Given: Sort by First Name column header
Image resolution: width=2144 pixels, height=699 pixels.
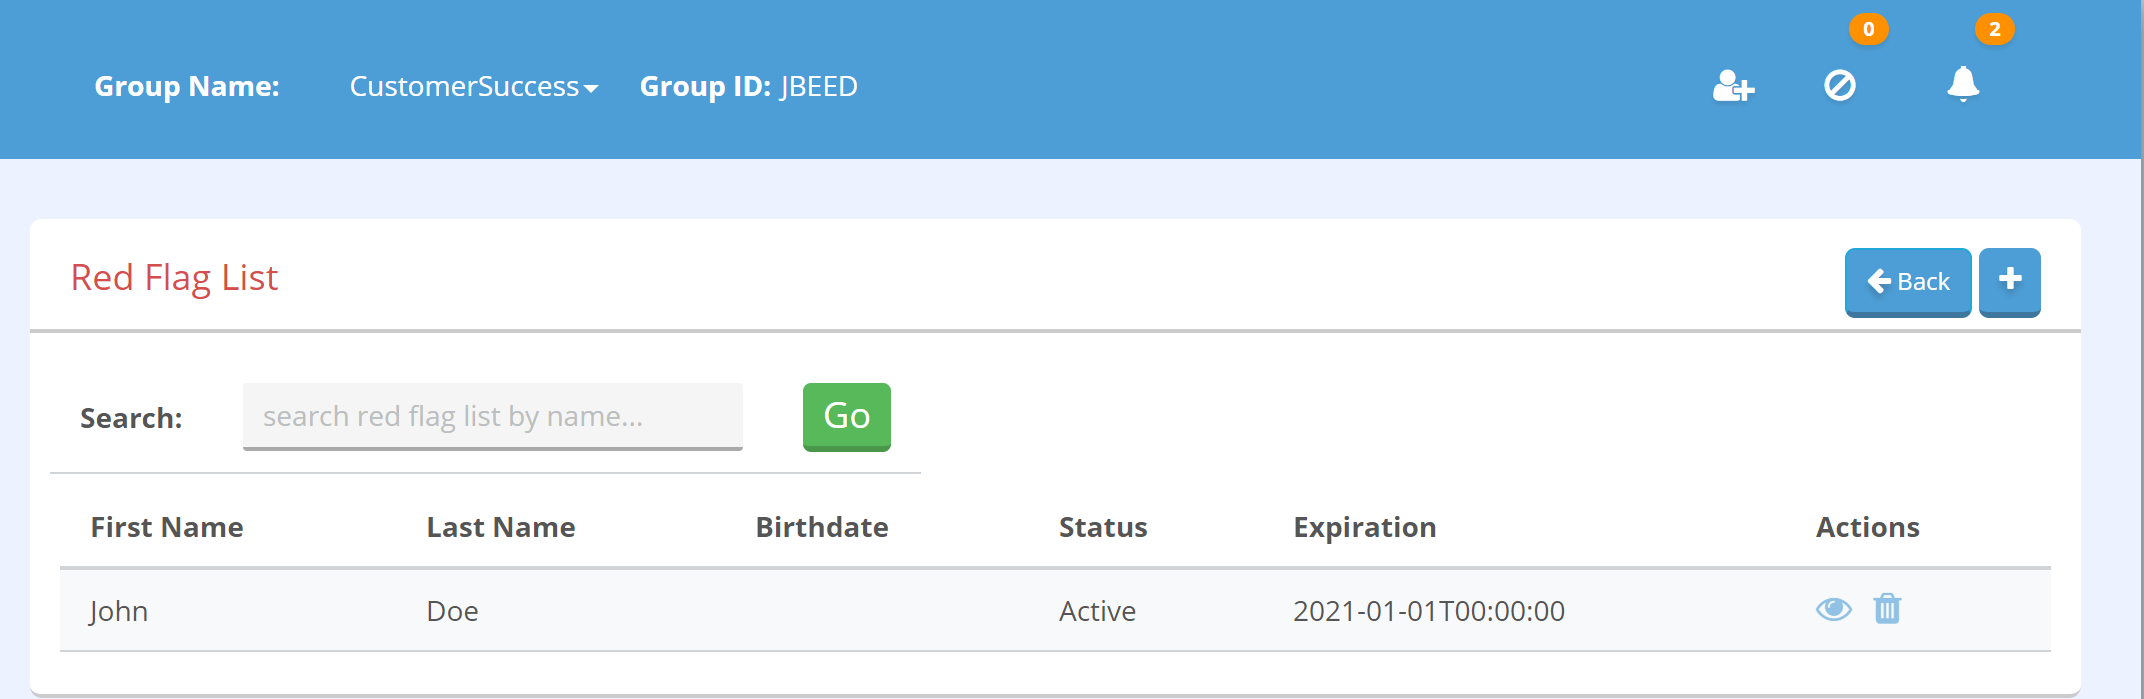Looking at the screenshot, I should (x=167, y=527).
